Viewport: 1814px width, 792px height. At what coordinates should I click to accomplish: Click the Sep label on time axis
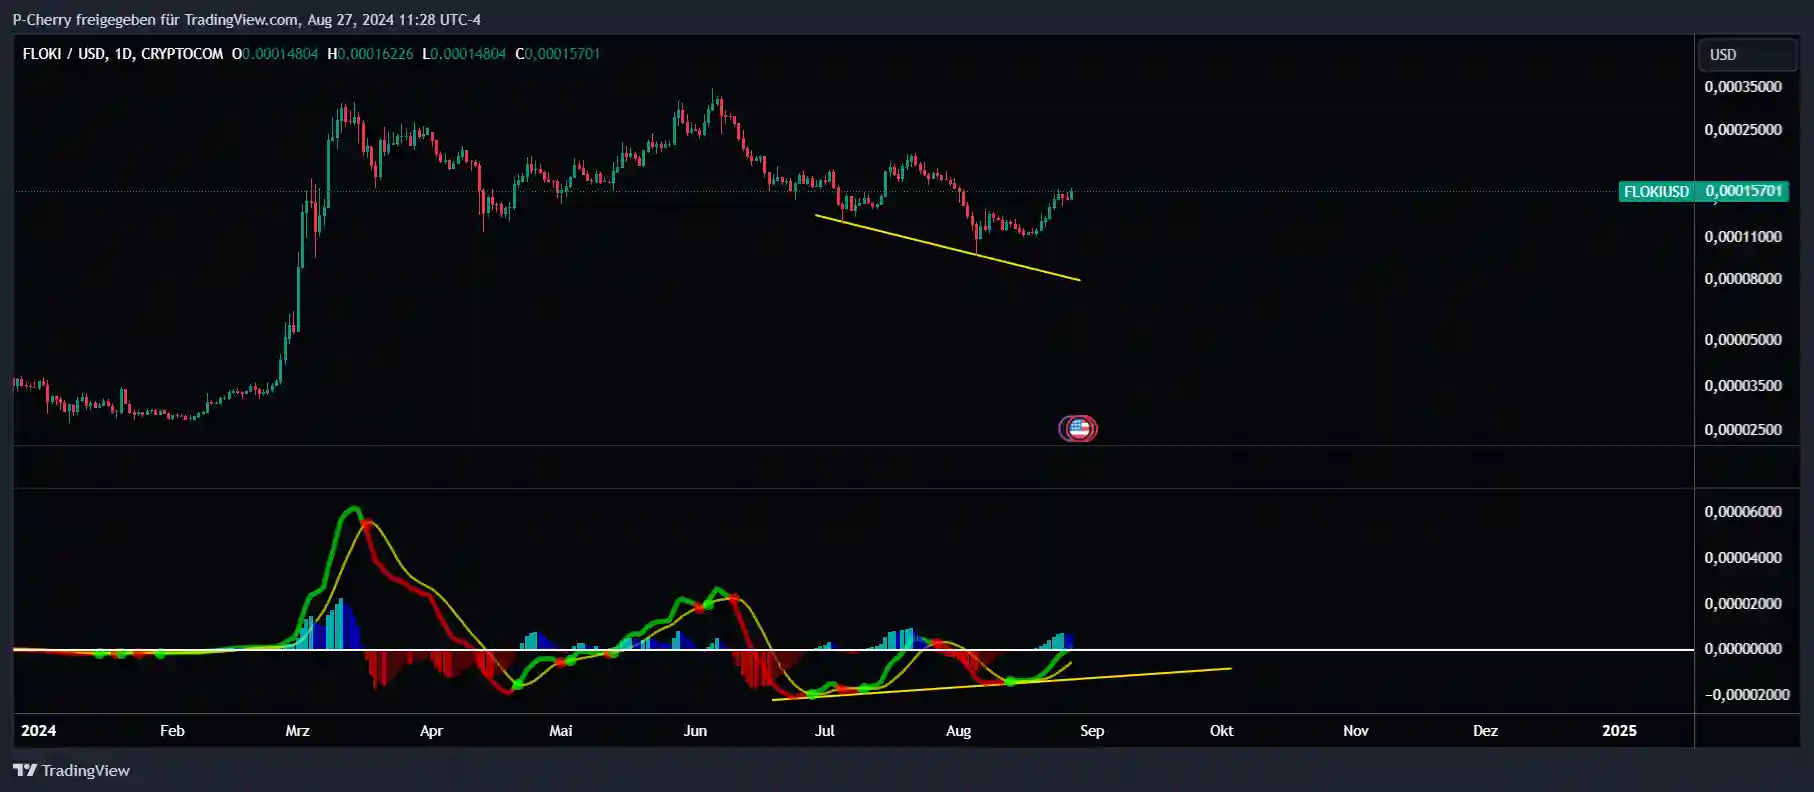(x=1092, y=731)
